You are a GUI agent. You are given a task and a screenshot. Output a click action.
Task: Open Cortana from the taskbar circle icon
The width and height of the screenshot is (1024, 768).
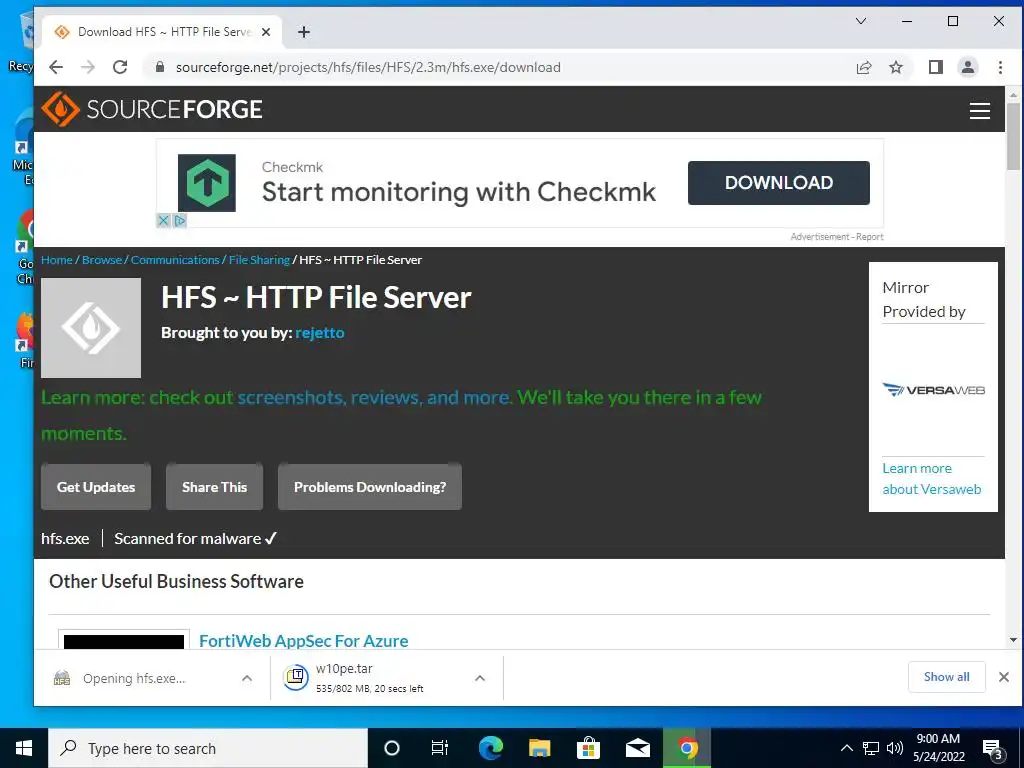(x=392, y=748)
